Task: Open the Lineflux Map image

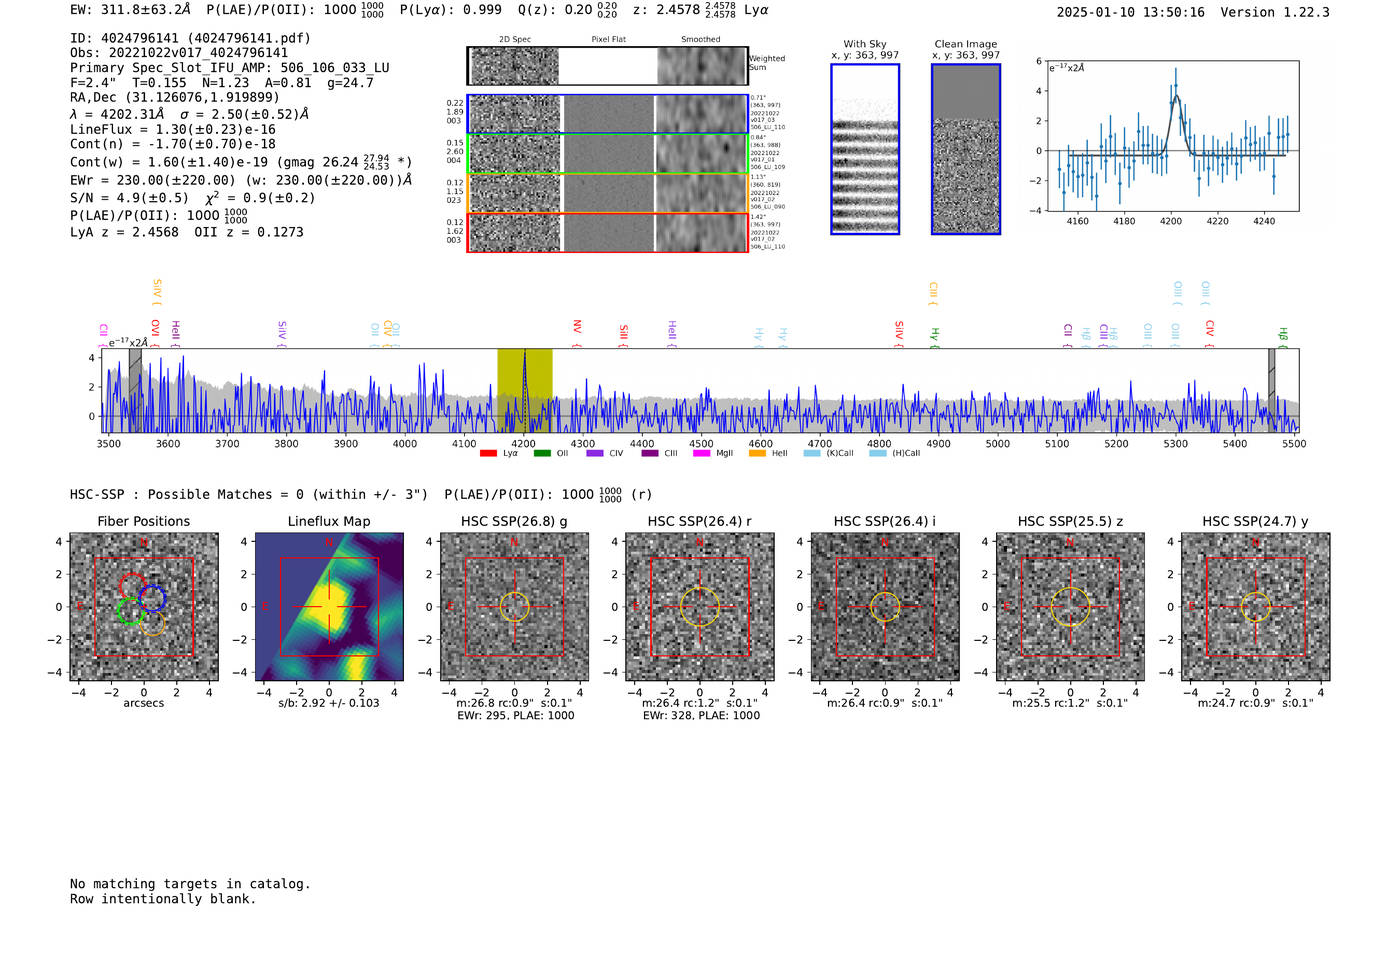Action: pyautogui.click(x=329, y=607)
